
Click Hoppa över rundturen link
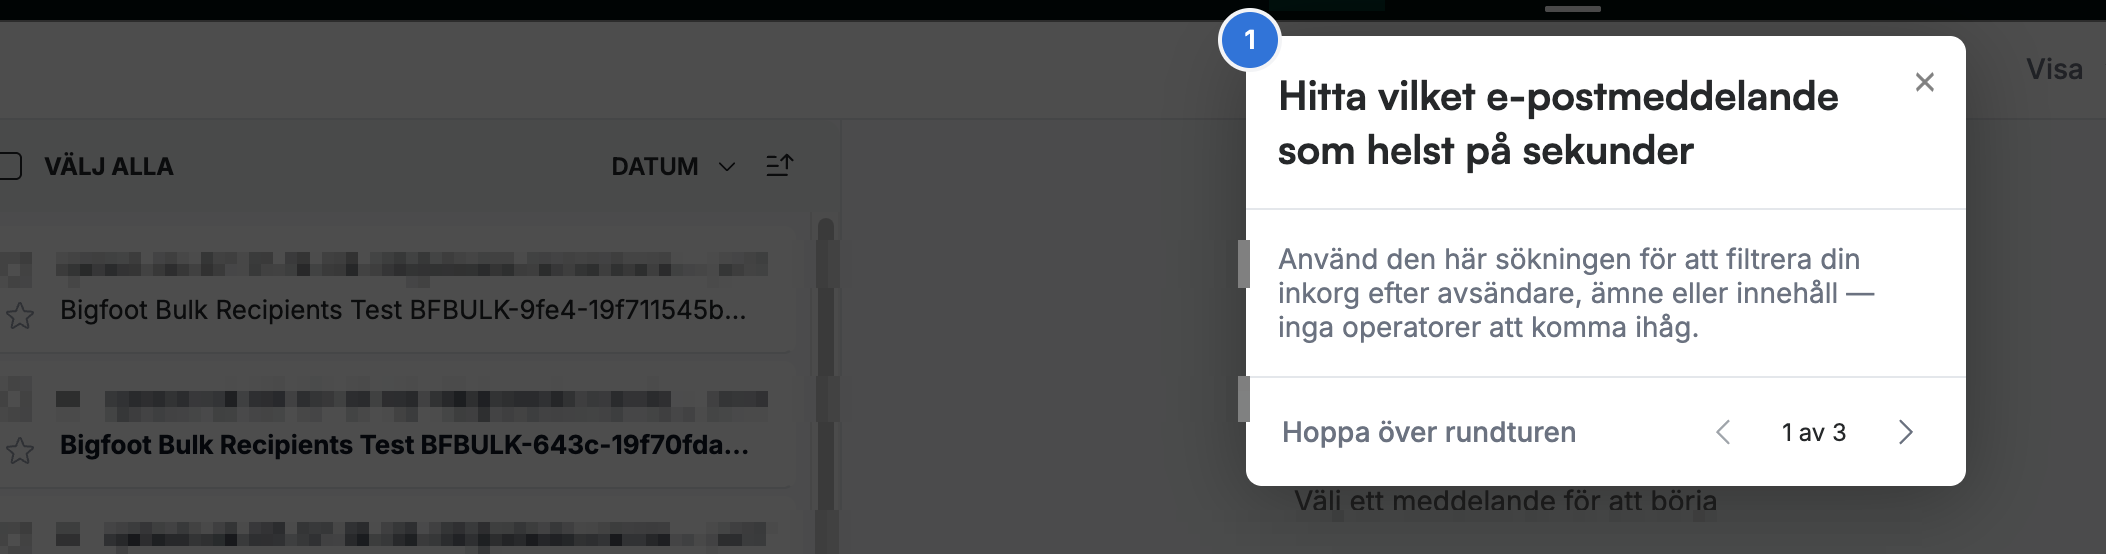(x=1429, y=432)
